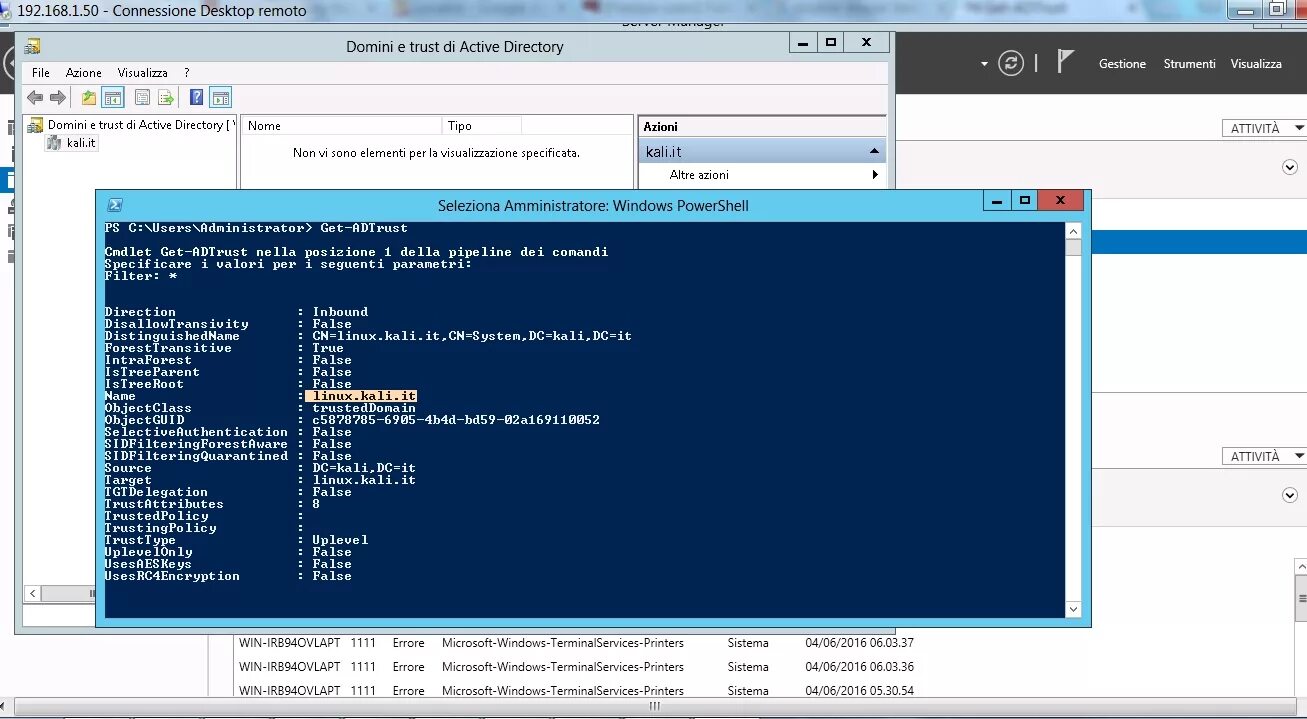Open the ? help menu
Image resolution: width=1307 pixels, height=719 pixels.
(186, 73)
